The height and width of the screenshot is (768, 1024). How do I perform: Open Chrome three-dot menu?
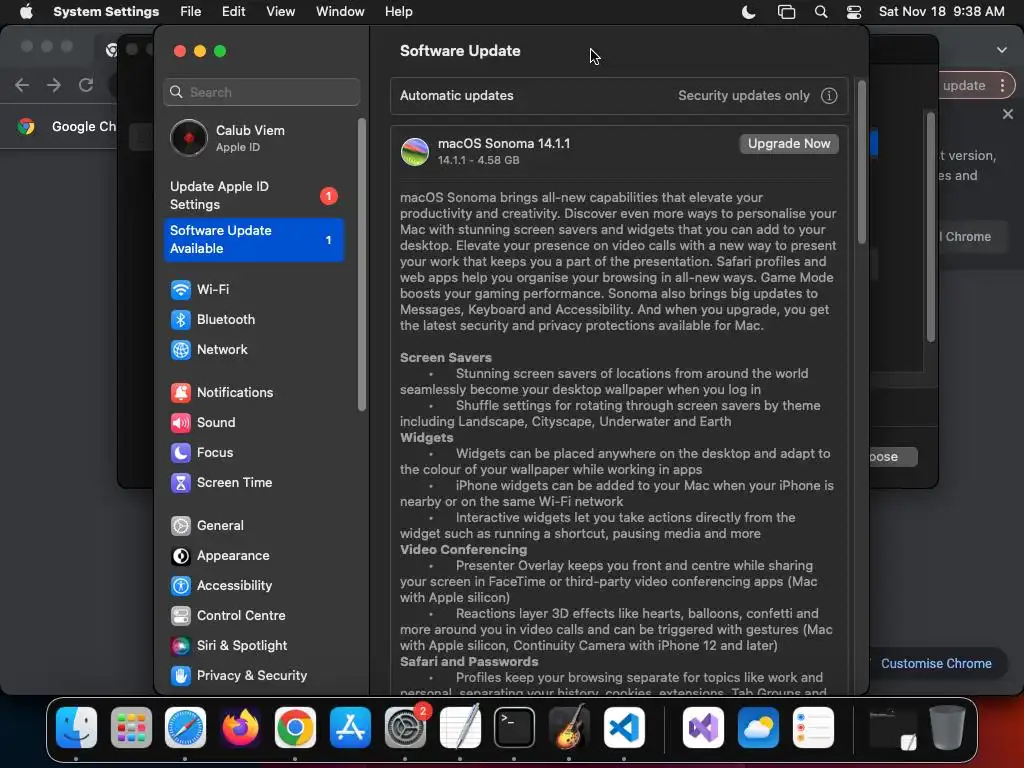1002,86
